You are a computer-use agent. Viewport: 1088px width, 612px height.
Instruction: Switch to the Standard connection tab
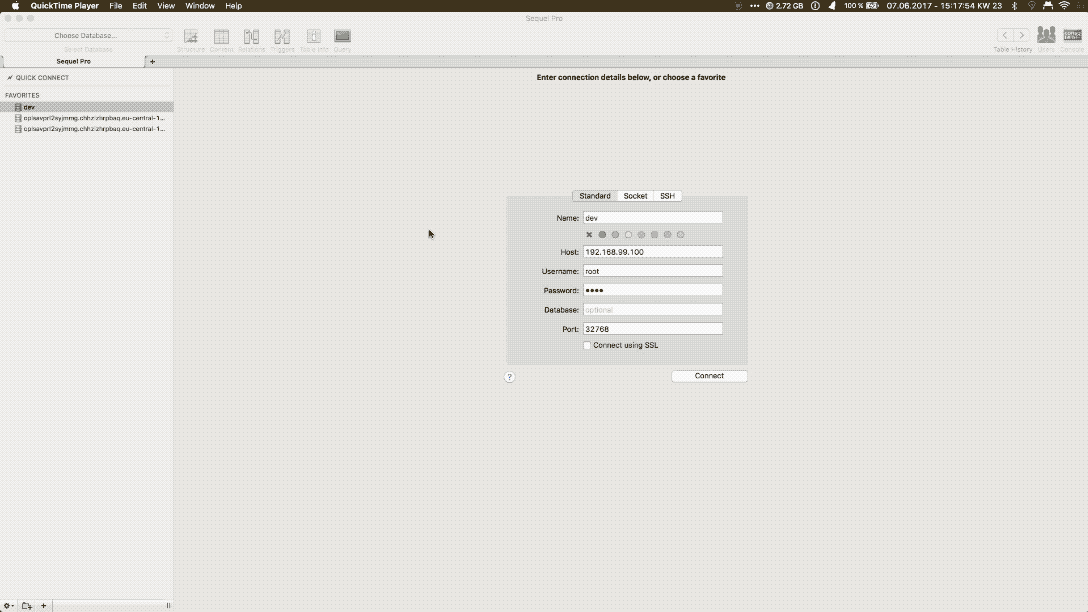pos(595,196)
